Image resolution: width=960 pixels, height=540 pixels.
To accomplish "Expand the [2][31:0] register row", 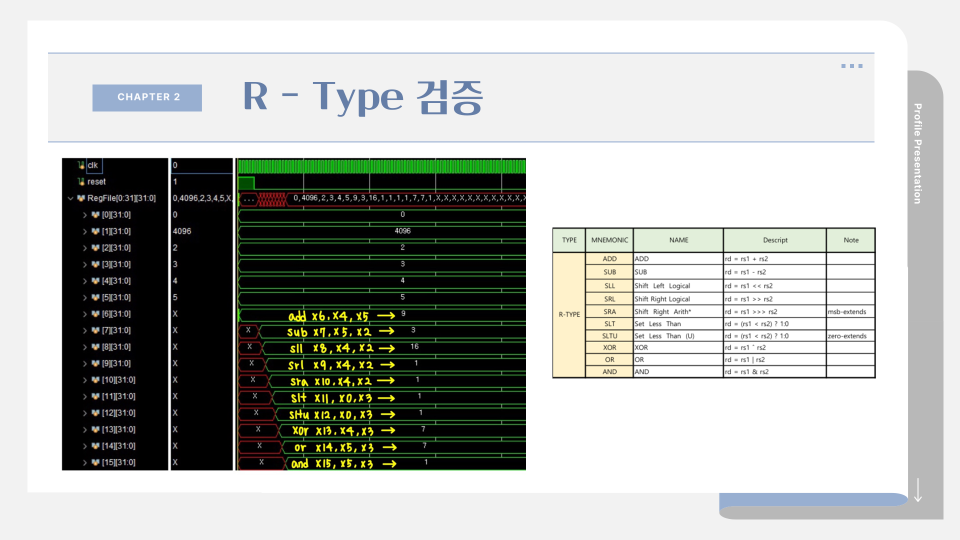I will 84,248.
